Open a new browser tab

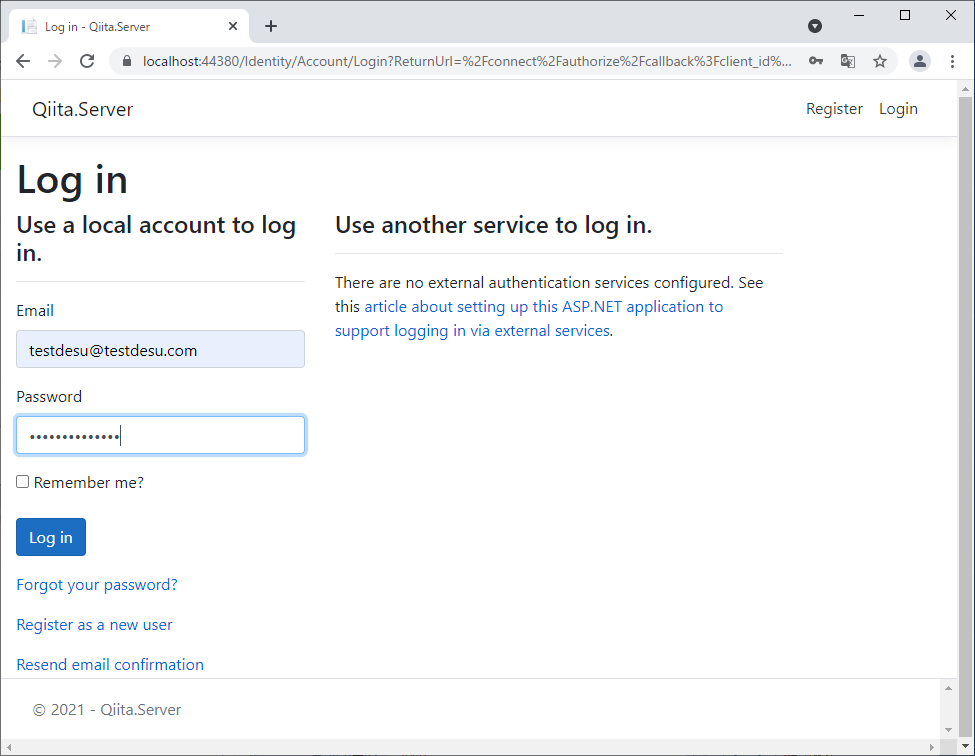270,26
